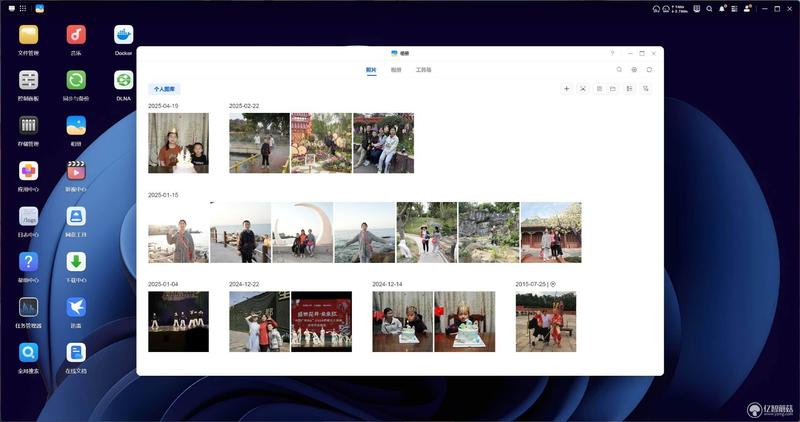Click the album app icon pinned in top bar
The width and height of the screenshot is (800, 422).
(x=39, y=9)
